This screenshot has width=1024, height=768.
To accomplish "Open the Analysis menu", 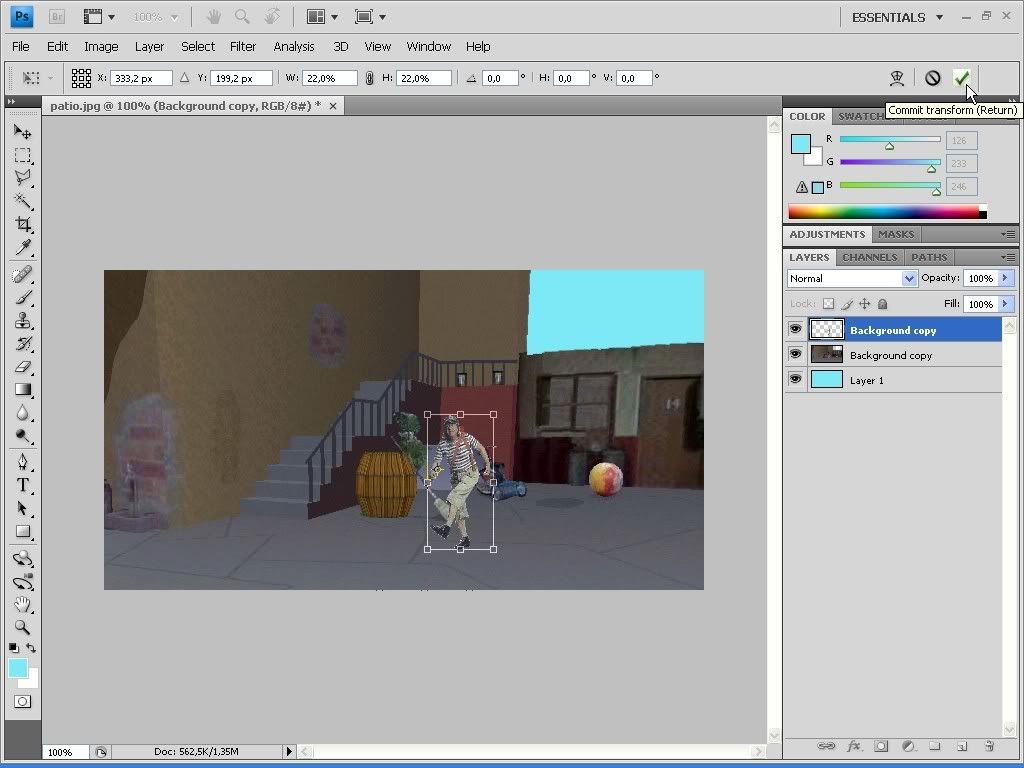I will [294, 46].
